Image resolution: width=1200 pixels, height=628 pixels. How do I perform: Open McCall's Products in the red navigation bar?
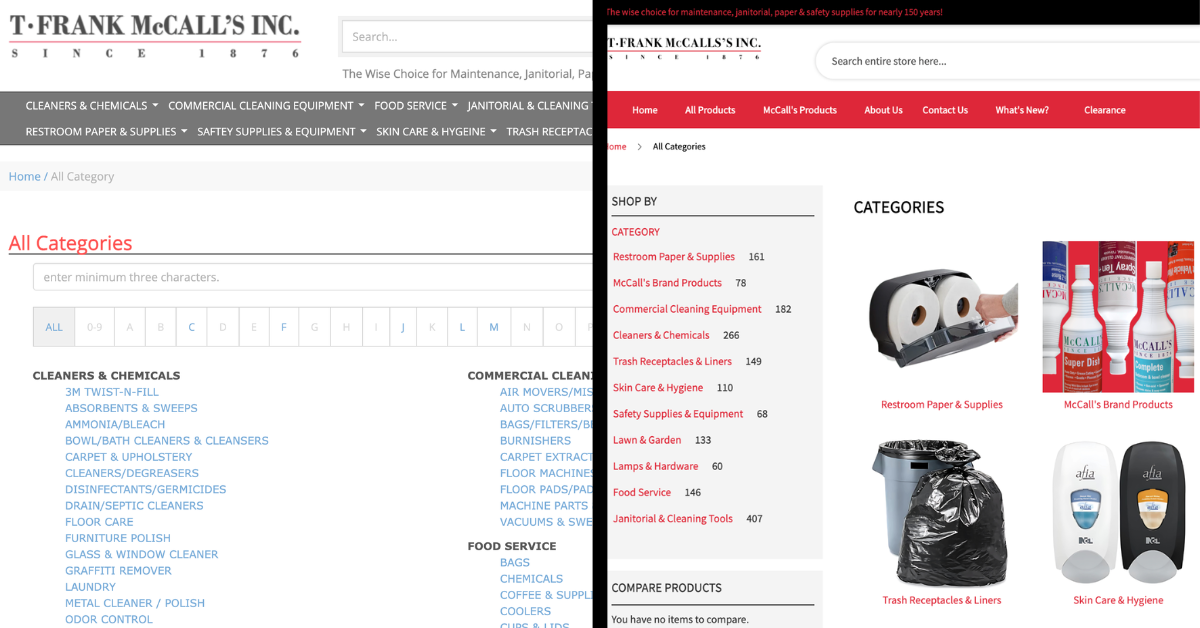(800, 110)
